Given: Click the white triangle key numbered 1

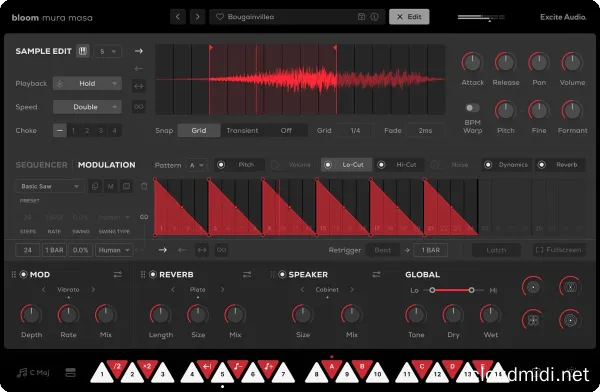Looking at the screenshot, I should [x=102, y=374].
